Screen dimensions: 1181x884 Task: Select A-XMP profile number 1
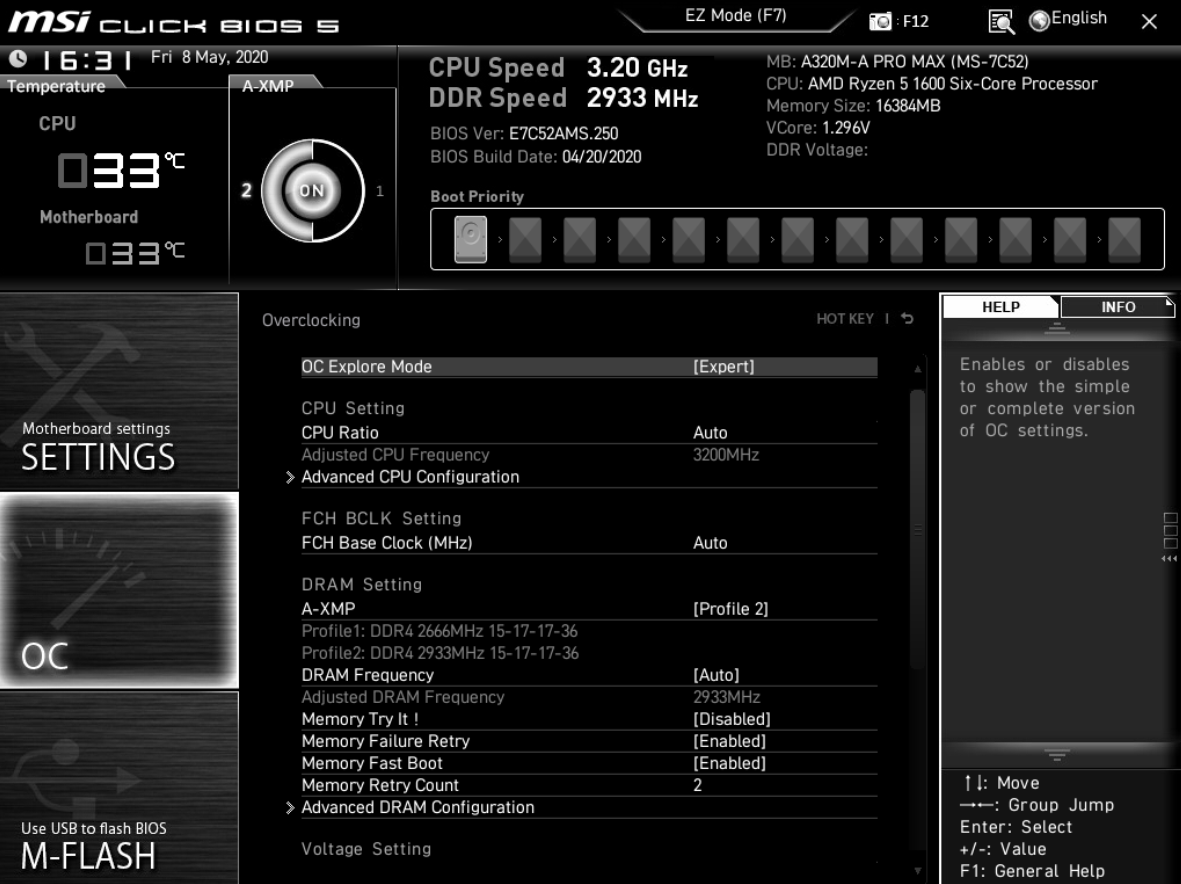click(x=380, y=191)
